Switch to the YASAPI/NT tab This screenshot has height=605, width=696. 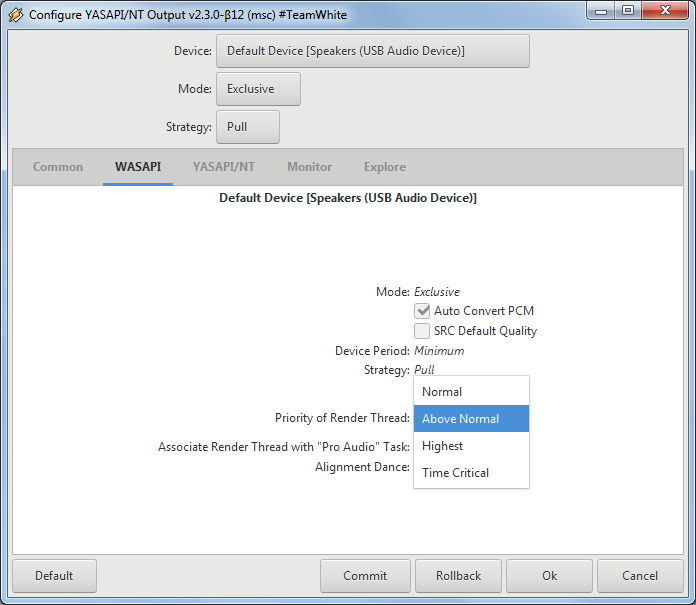click(x=223, y=167)
